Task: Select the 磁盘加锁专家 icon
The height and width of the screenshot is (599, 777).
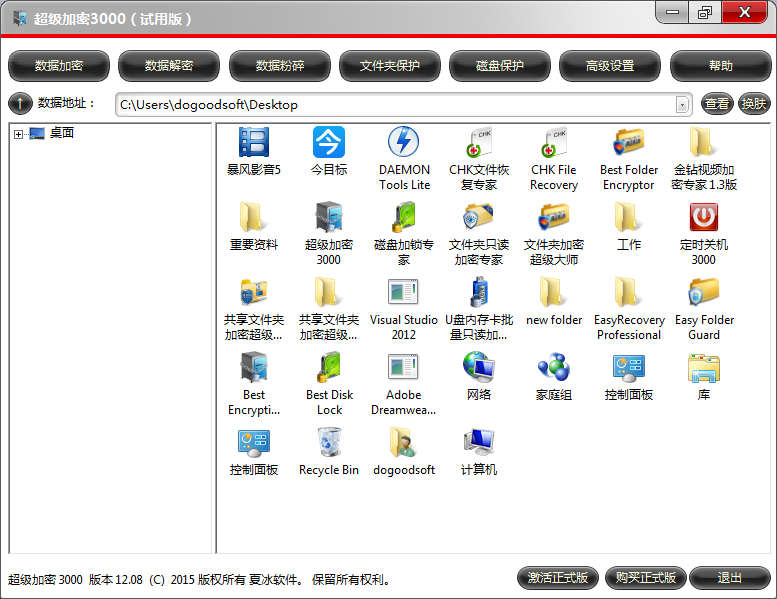Action: coord(403,218)
